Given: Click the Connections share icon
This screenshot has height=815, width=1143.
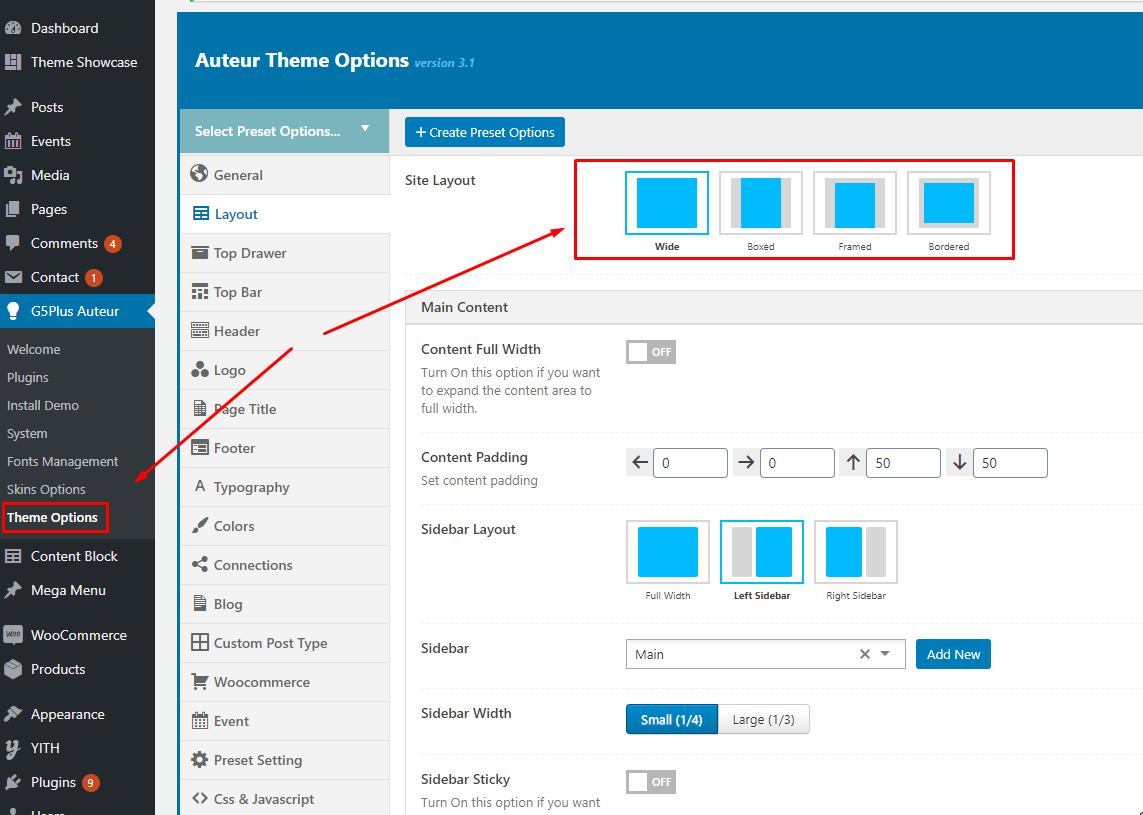Looking at the screenshot, I should [200, 564].
